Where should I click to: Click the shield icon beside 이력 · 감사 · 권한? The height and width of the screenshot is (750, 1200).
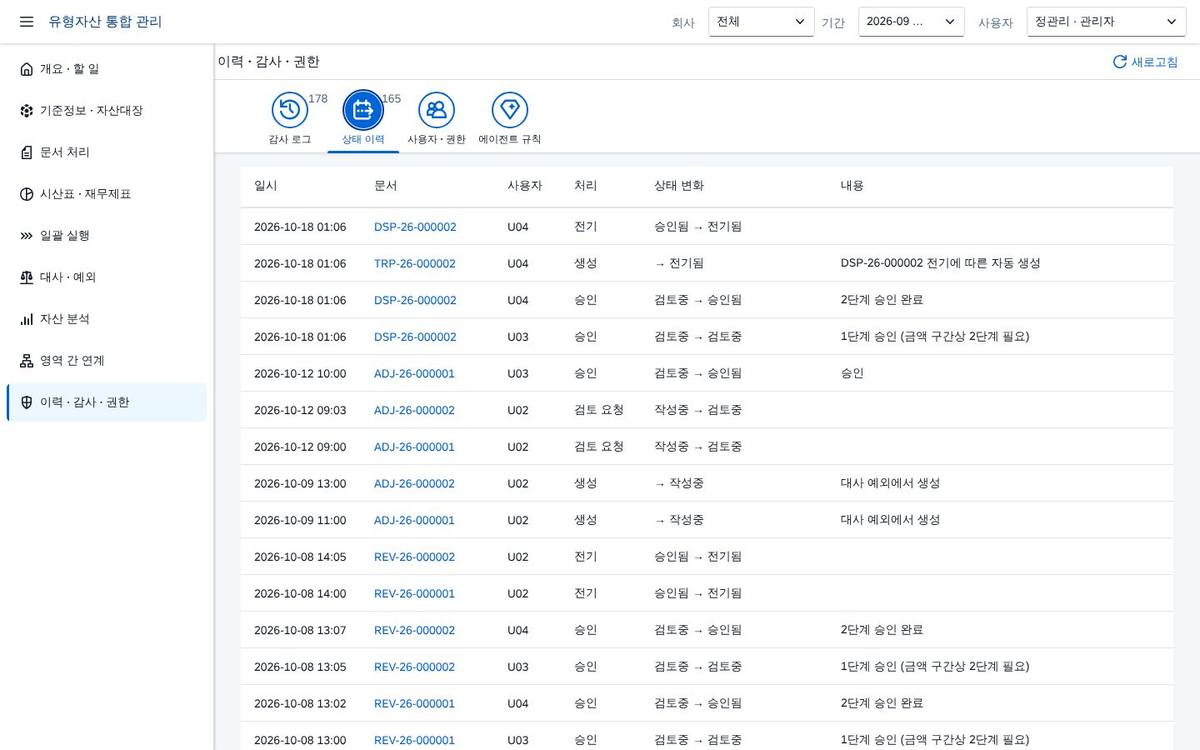[x=27, y=403]
